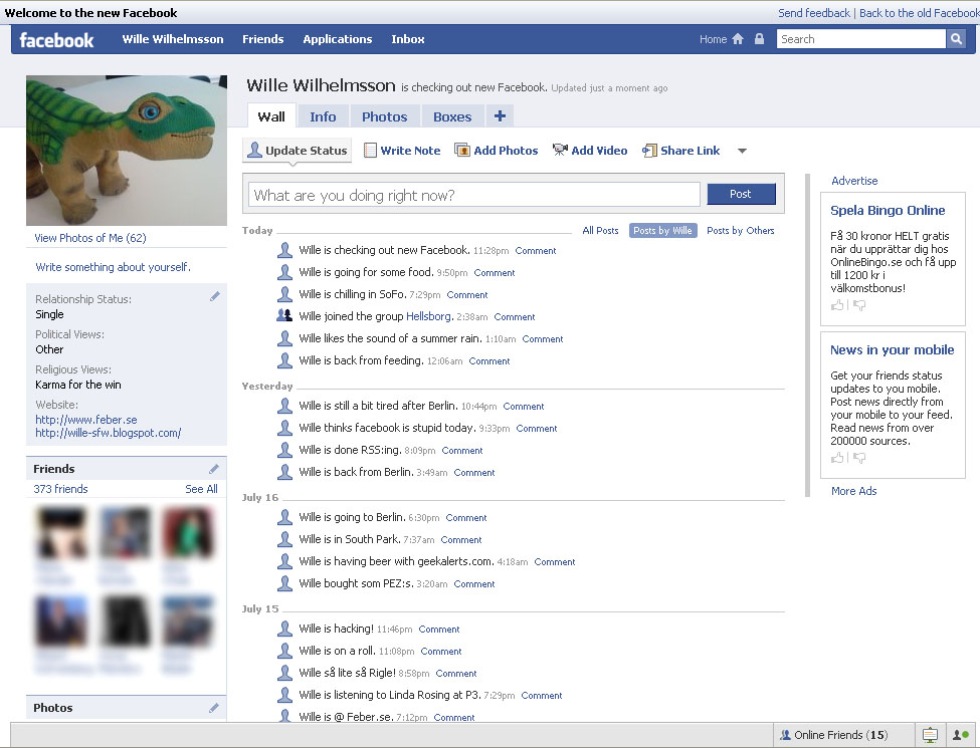The height and width of the screenshot is (748, 980).
Task: Click the Advertise link
Action: tap(854, 181)
